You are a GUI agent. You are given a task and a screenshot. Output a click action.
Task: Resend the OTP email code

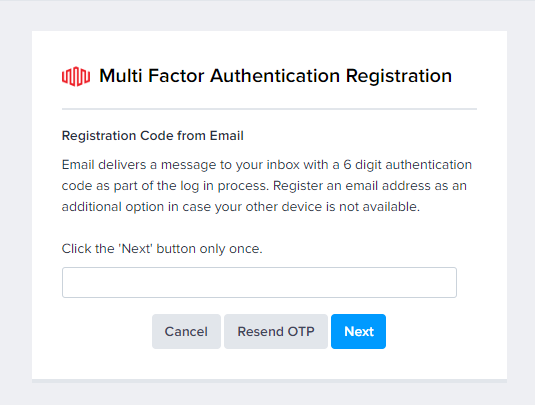(x=276, y=331)
